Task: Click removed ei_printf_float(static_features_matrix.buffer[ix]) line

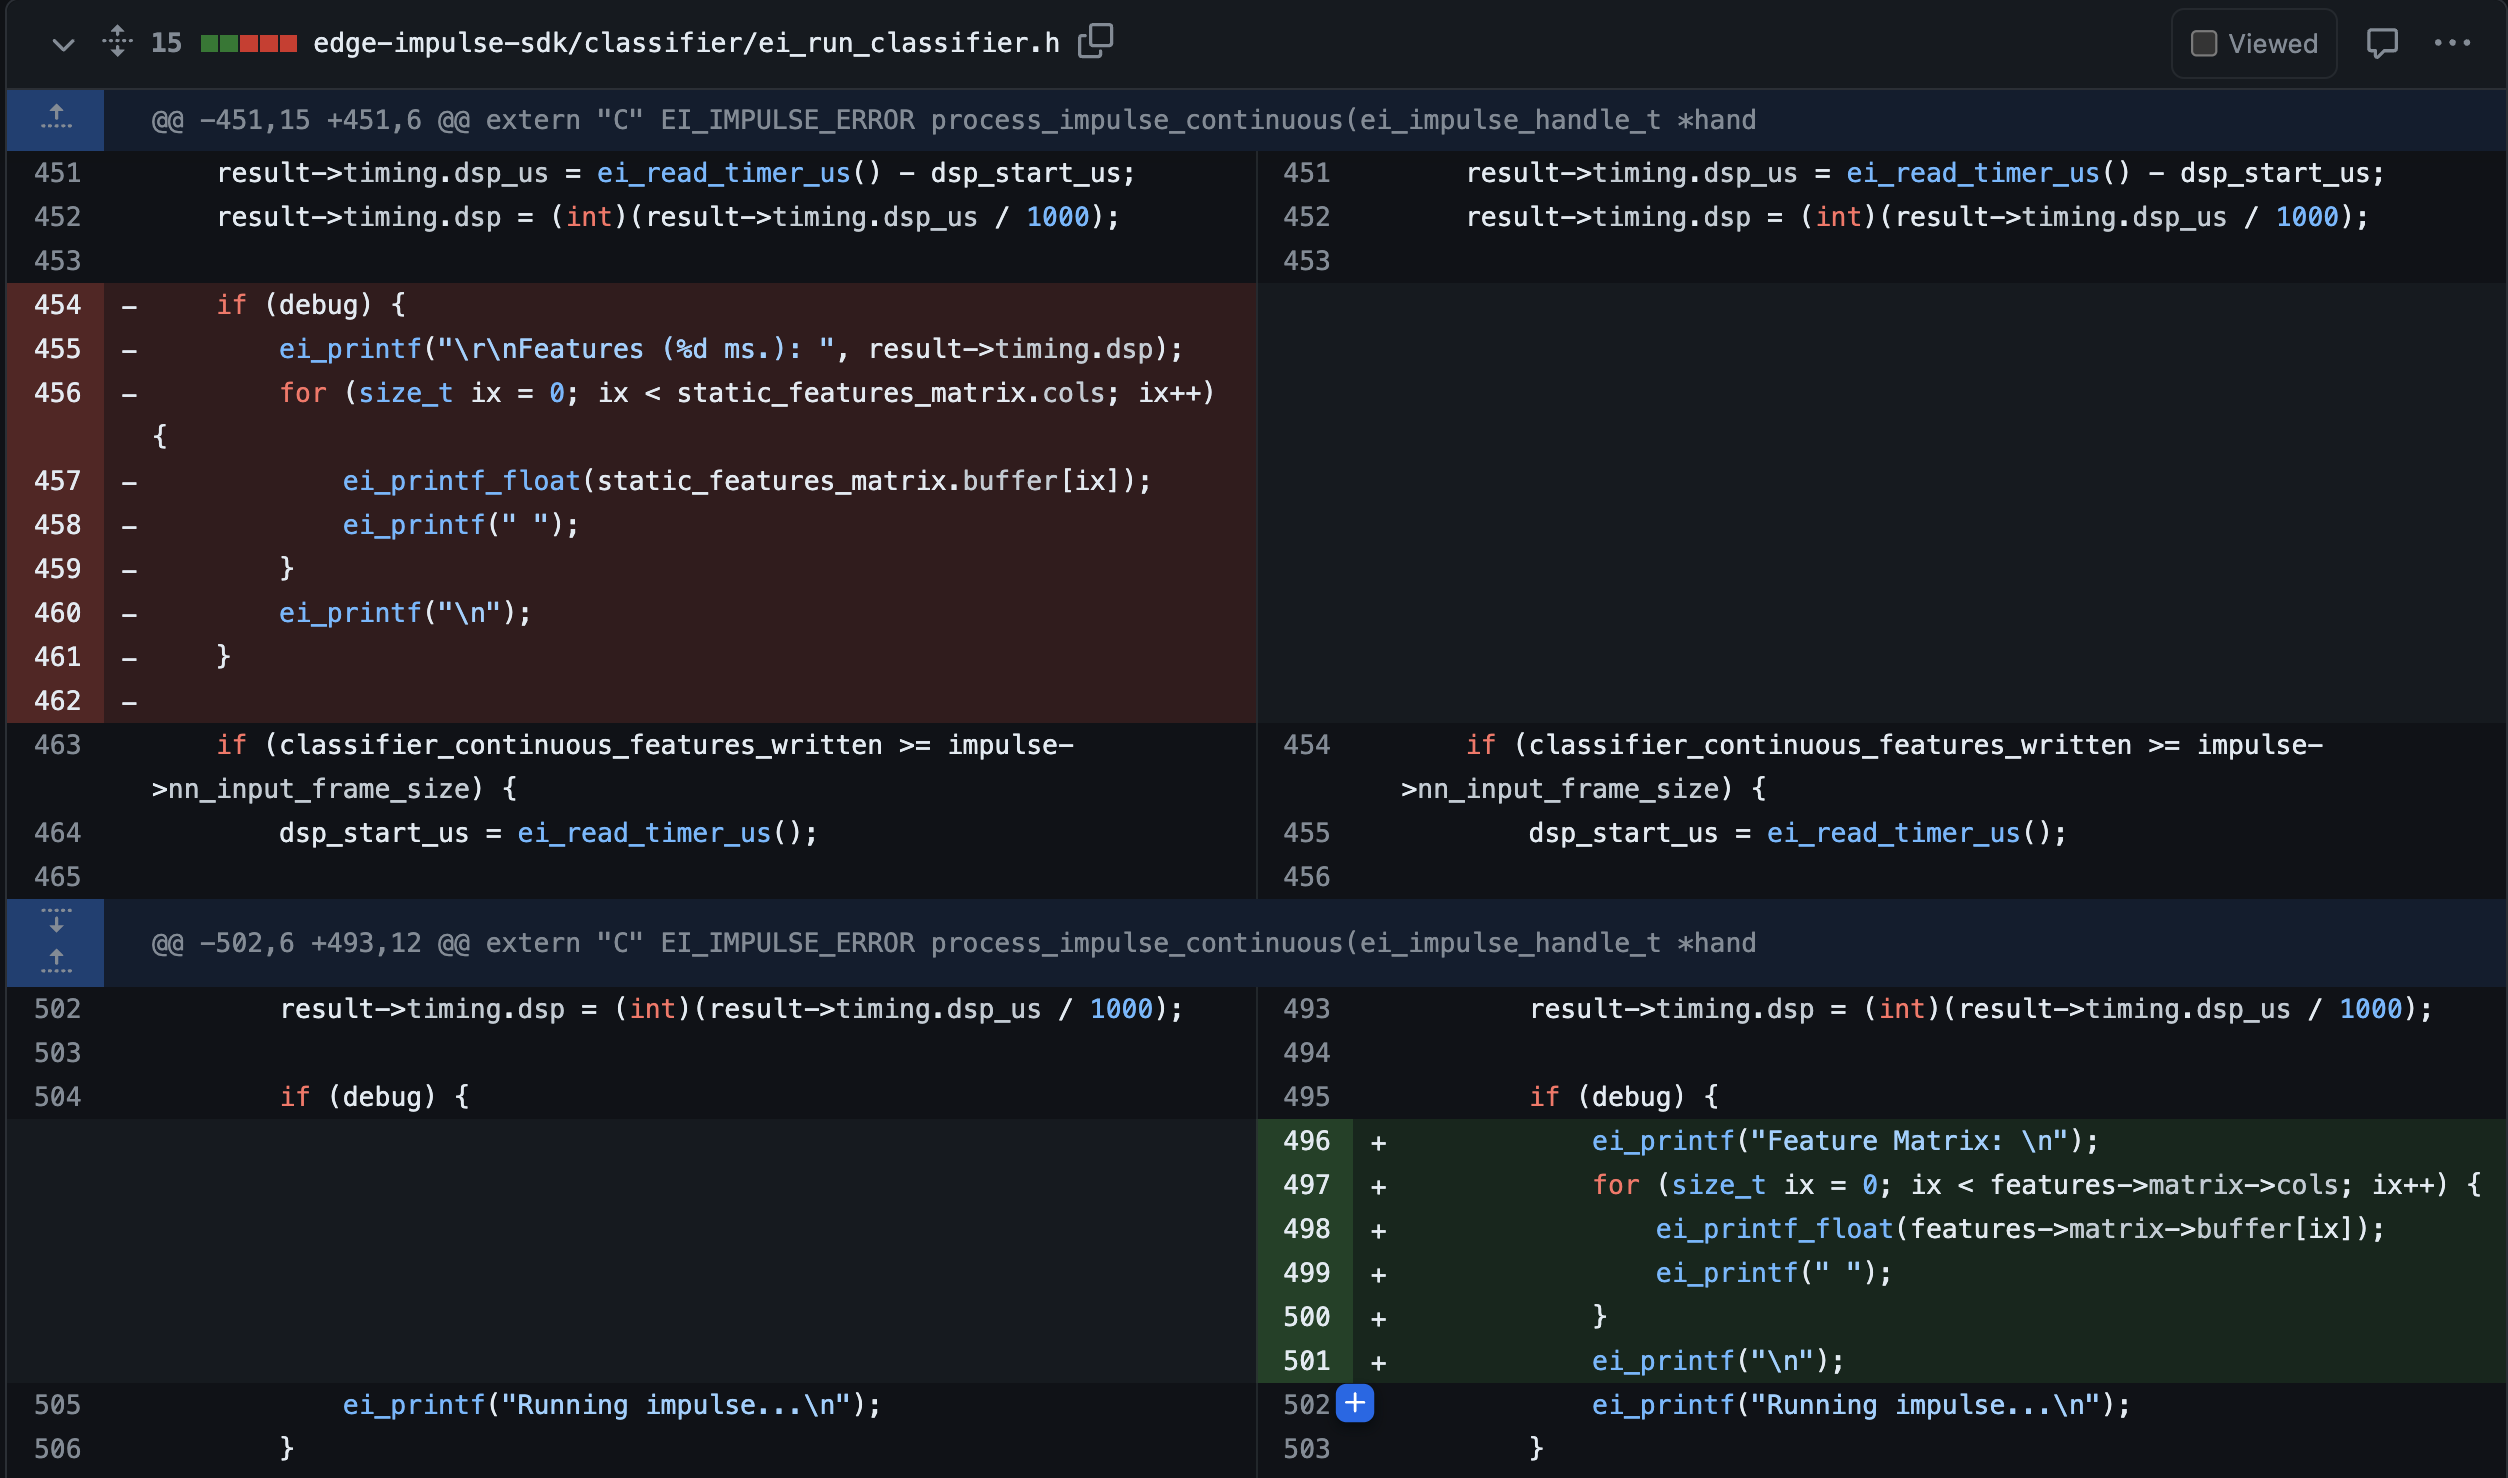Action: [746, 481]
